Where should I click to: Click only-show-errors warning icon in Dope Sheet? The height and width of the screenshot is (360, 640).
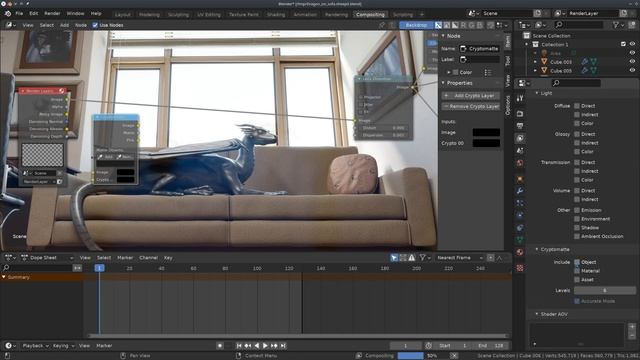click(x=412, y=258)
